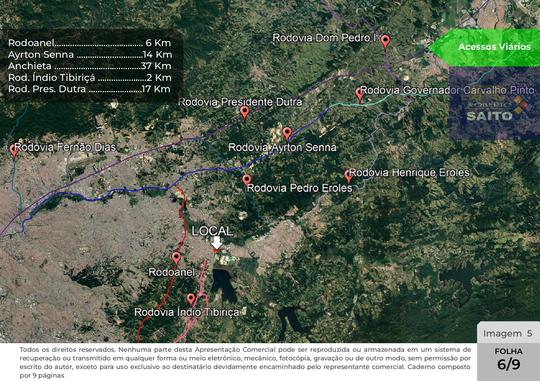Click the Rodovia Fernão Dias map pin

pos(14,151)
